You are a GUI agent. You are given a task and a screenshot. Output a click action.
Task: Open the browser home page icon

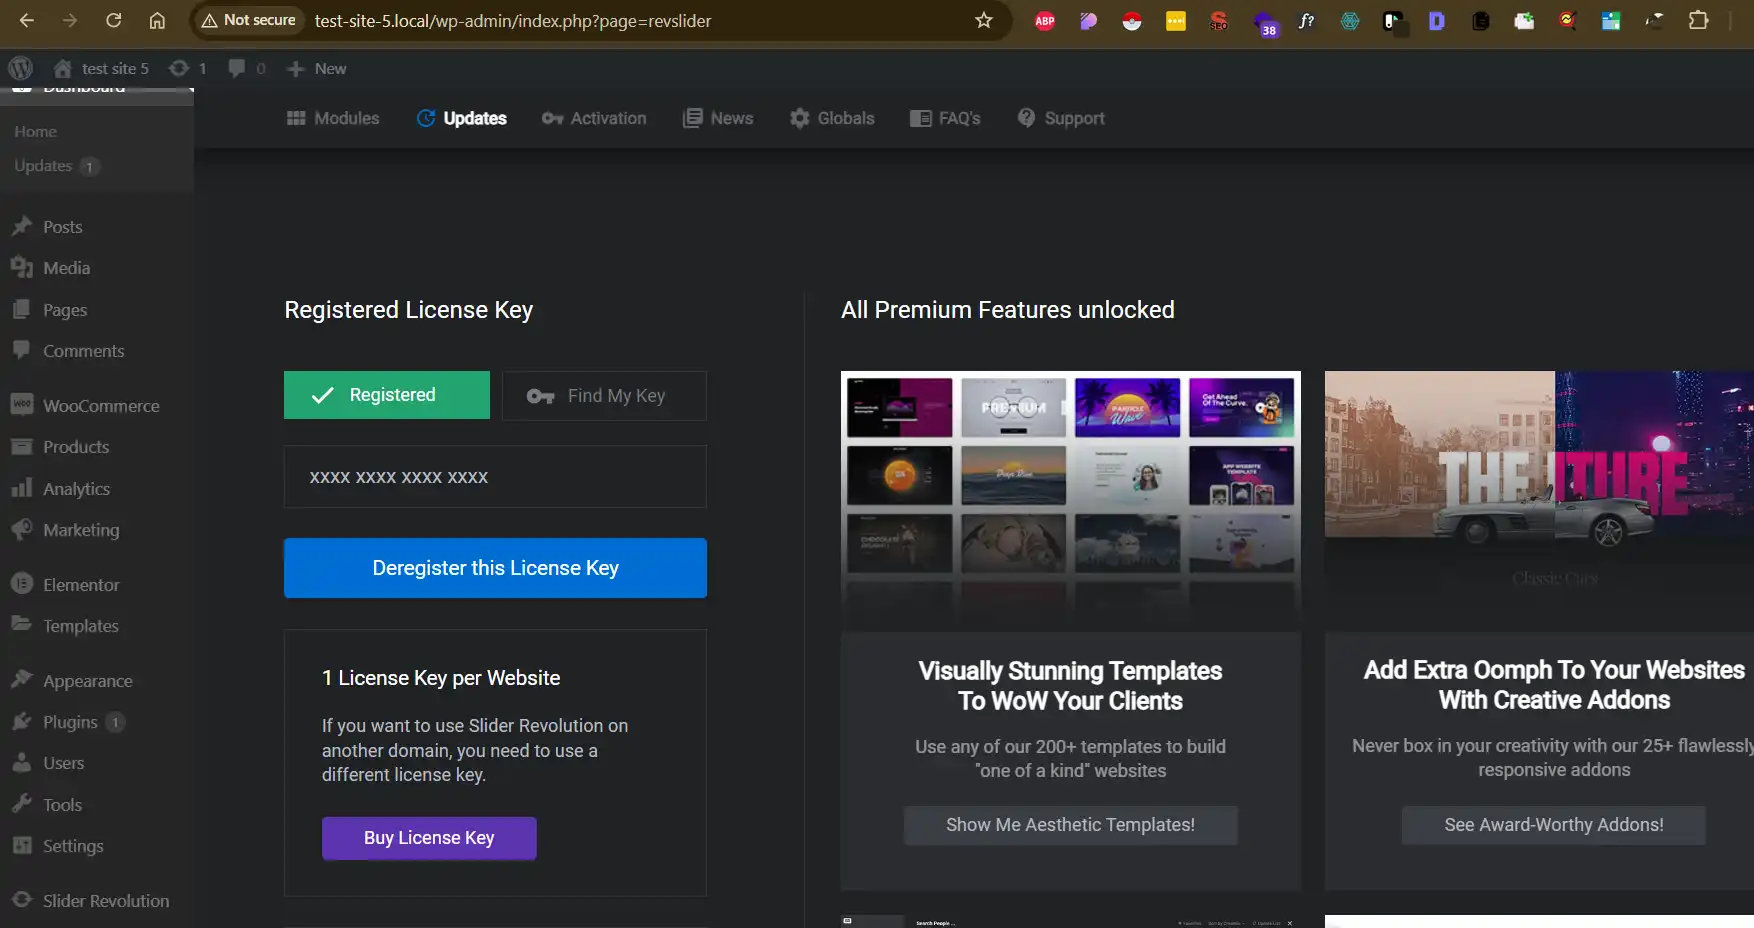coord(157,20)
